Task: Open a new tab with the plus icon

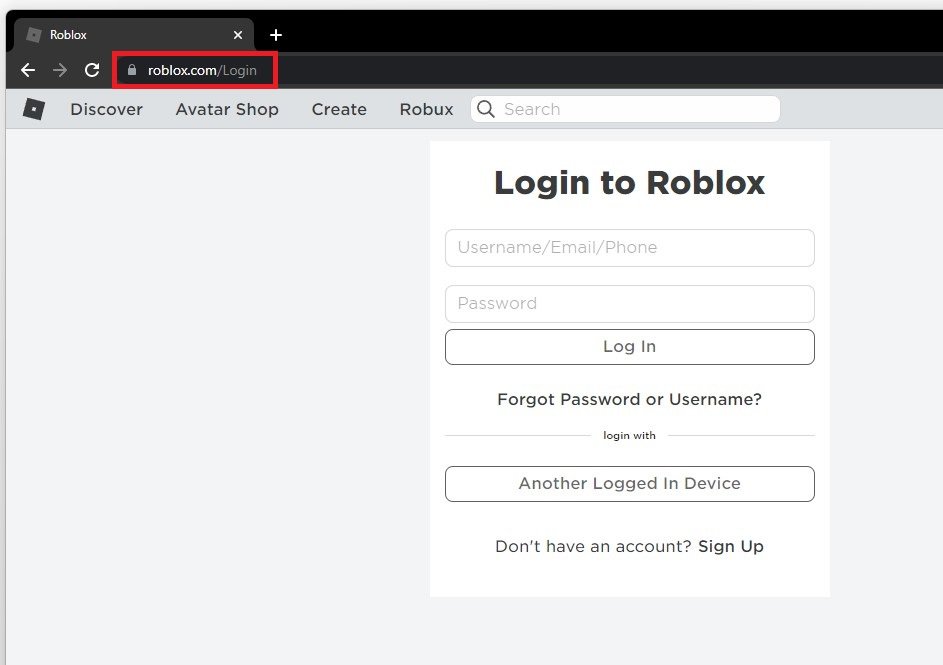Action: [x=276, y=35]
